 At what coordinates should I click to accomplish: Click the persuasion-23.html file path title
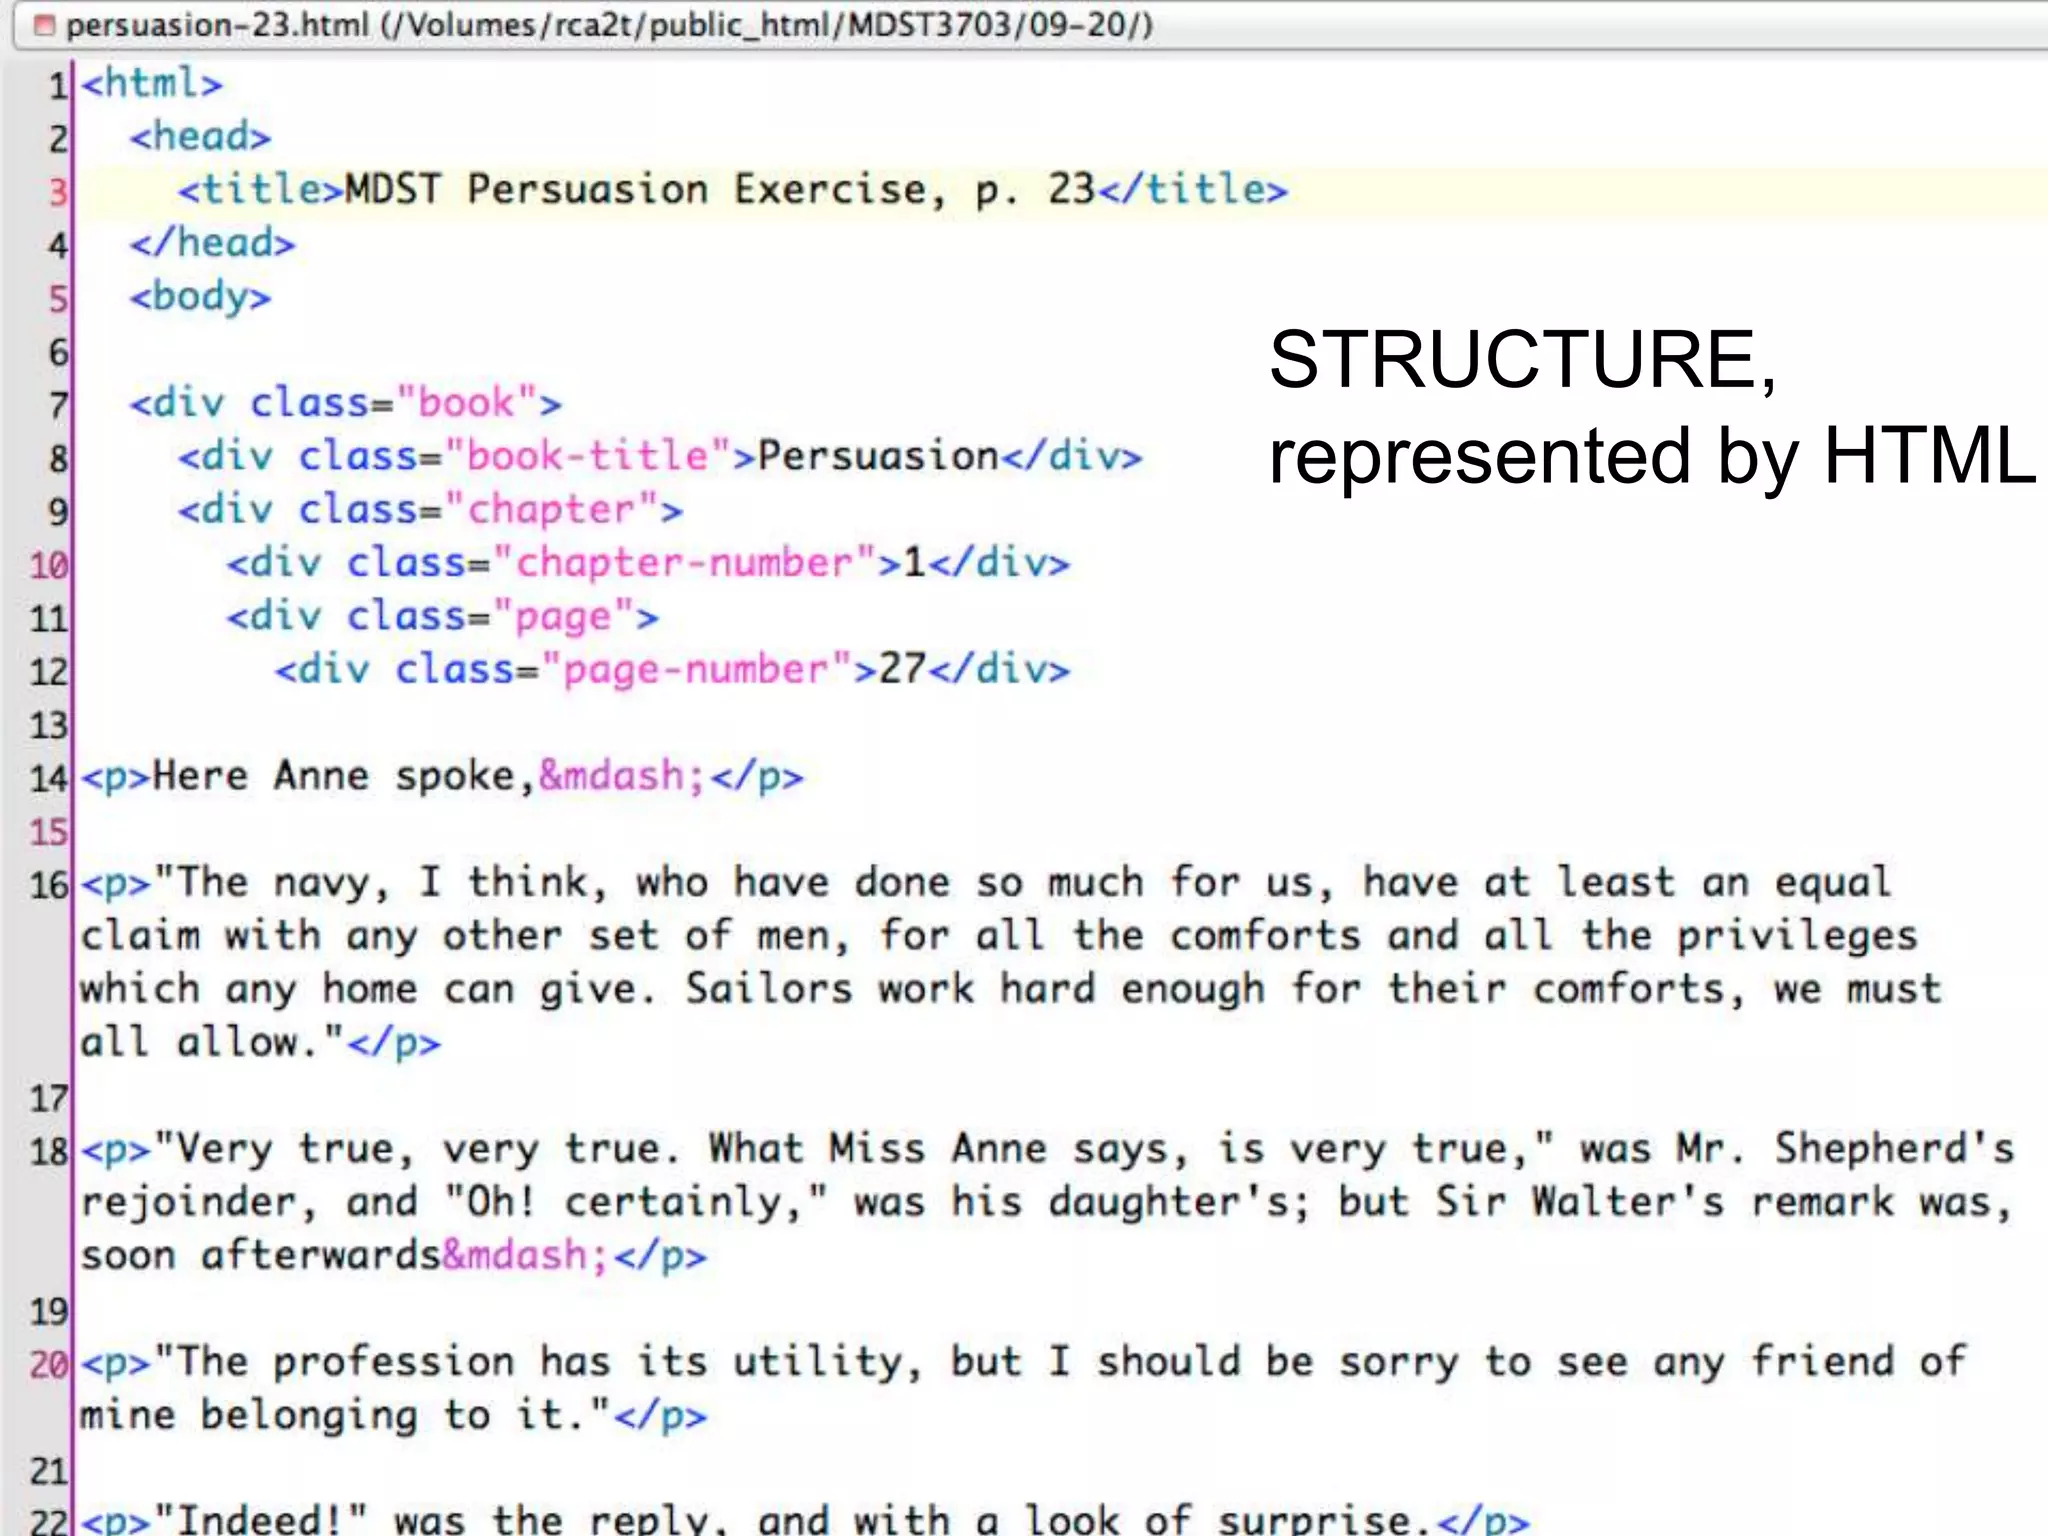coord(609,24)
